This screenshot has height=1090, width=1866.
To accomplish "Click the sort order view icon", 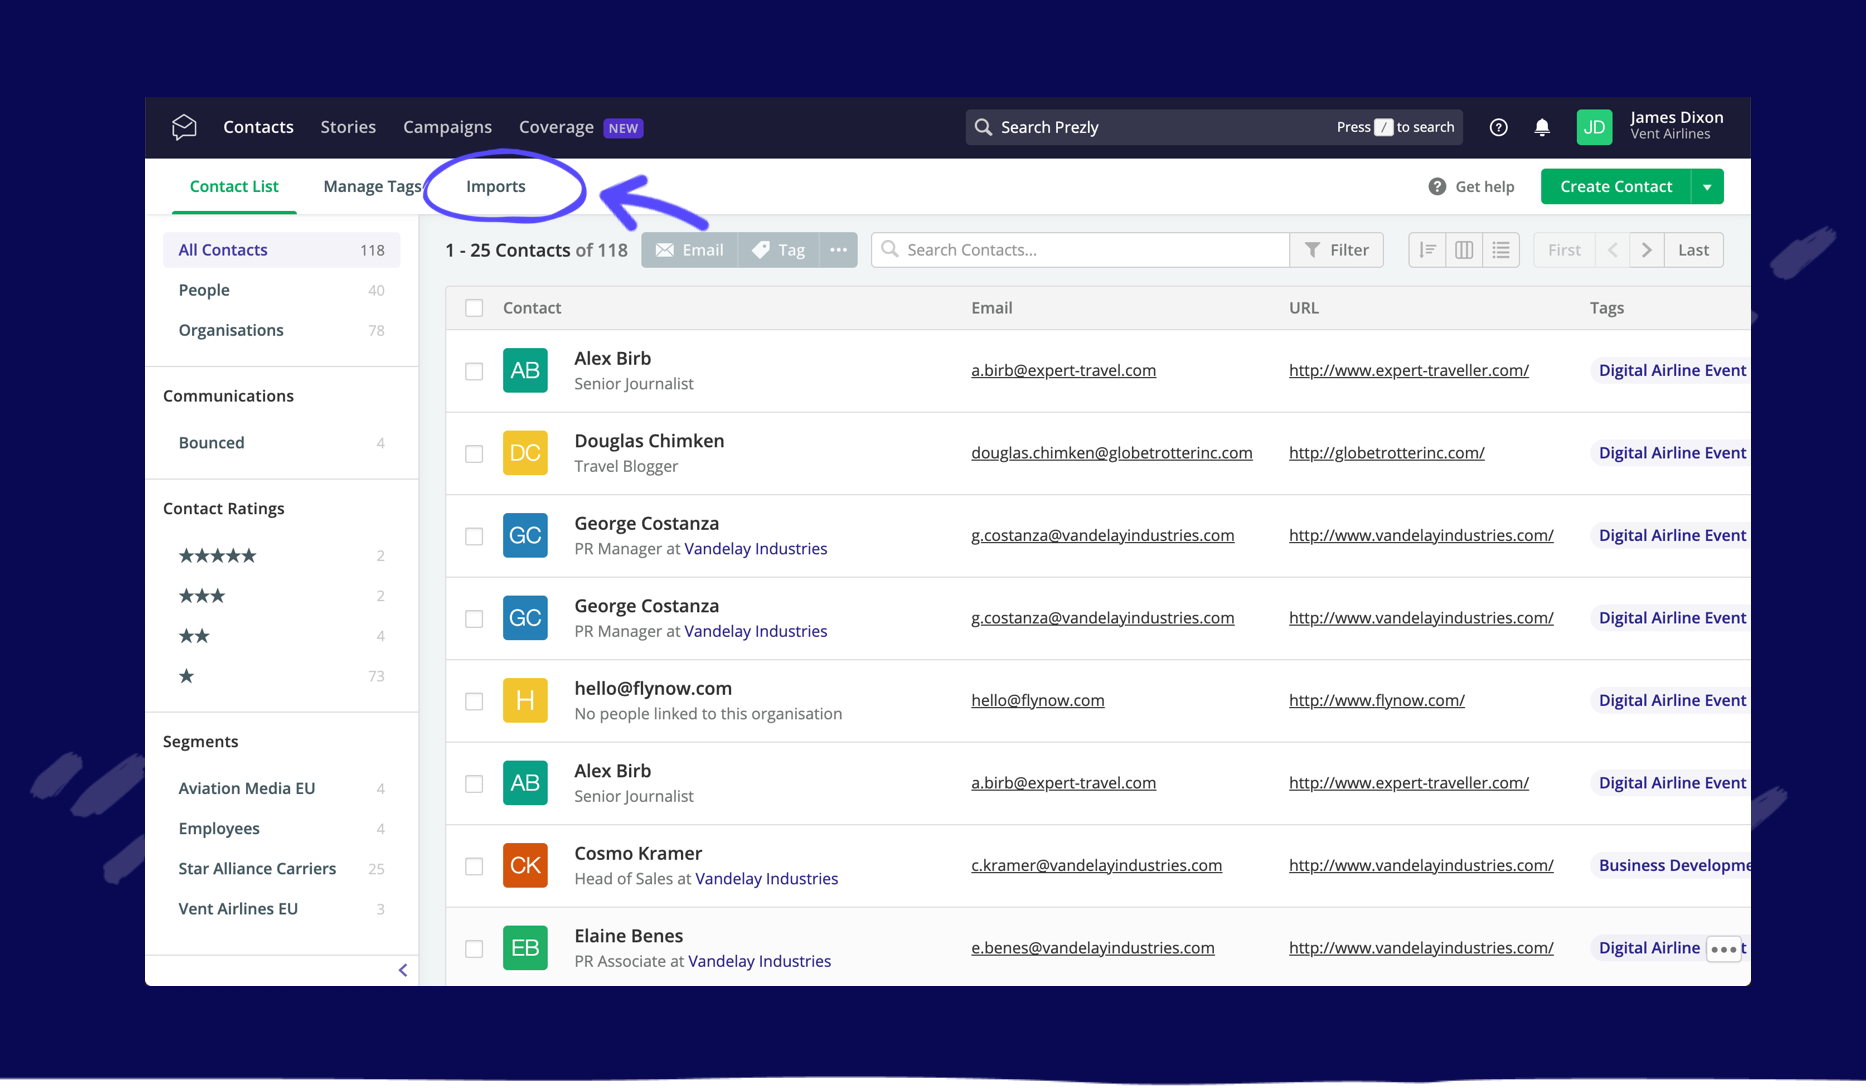I will tap(1427, 250).
